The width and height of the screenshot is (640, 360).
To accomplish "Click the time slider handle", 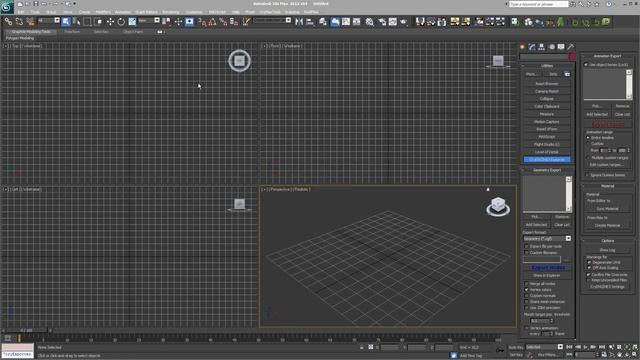I will point(27,330).
